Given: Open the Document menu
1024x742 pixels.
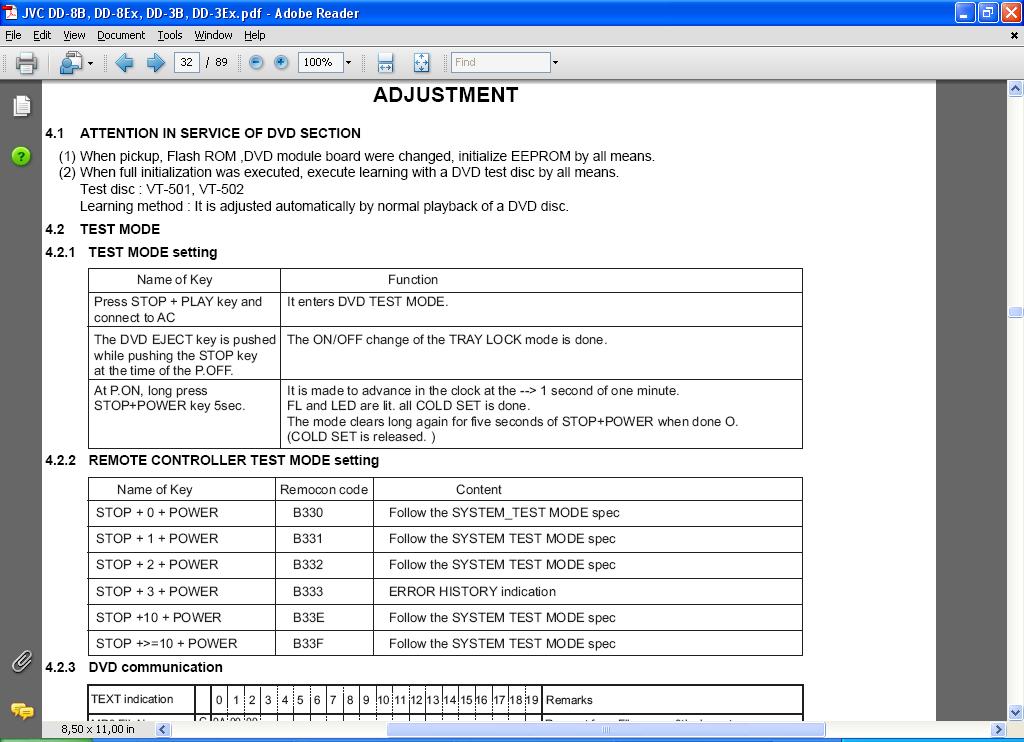Looking at the screenshot, I should 121,35.
